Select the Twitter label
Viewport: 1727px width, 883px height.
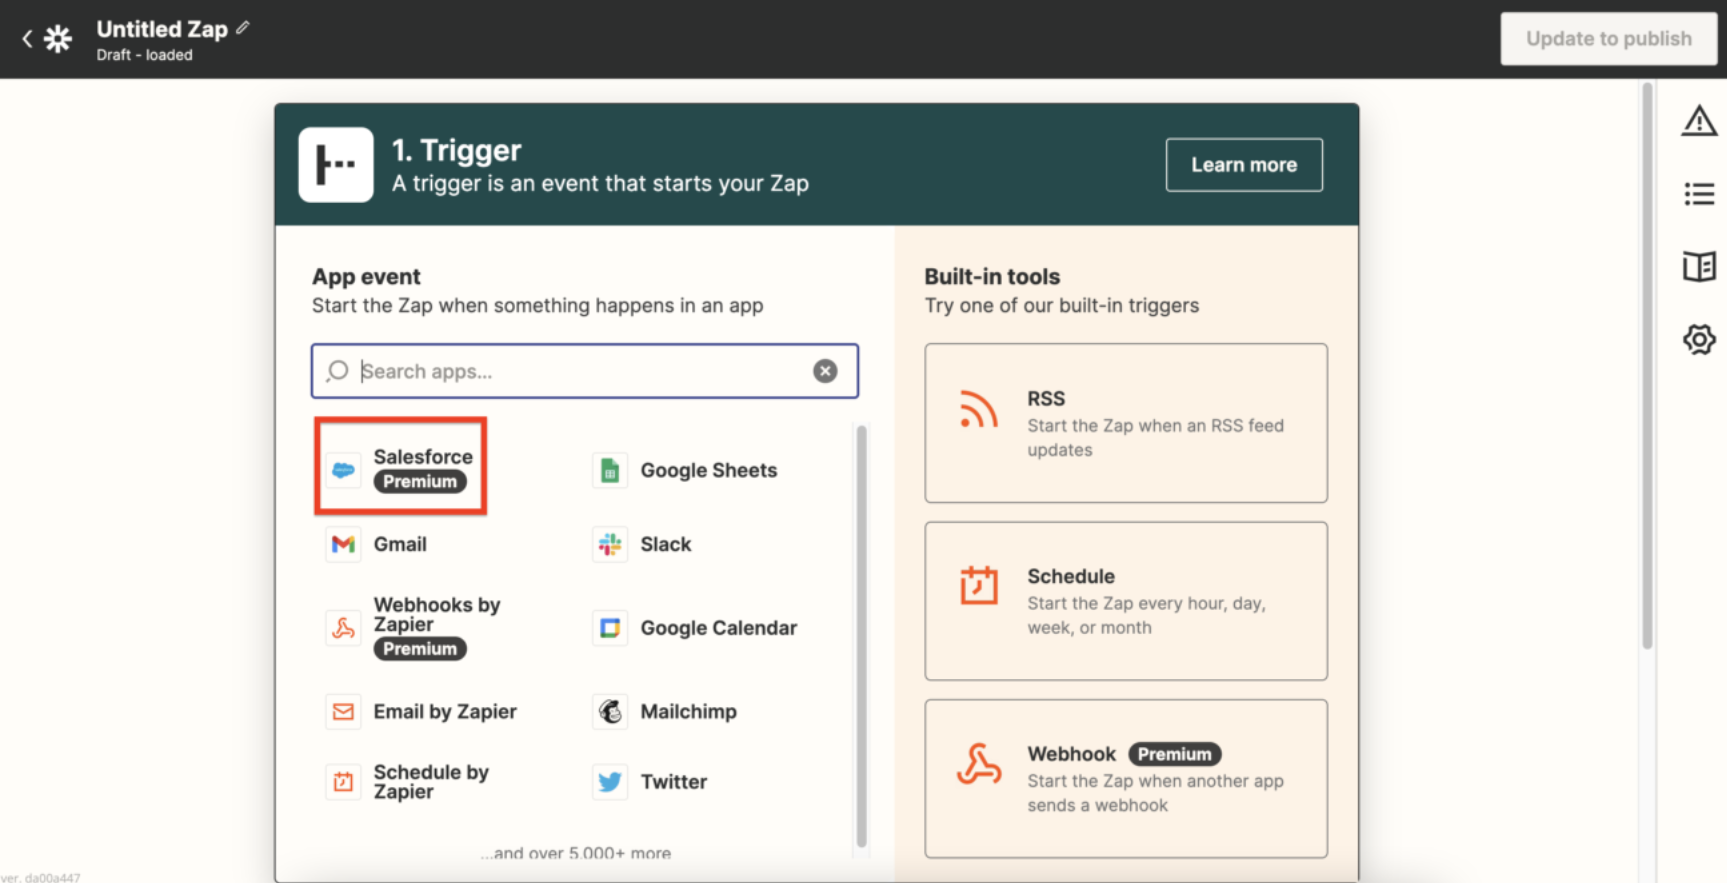point(674,782)
